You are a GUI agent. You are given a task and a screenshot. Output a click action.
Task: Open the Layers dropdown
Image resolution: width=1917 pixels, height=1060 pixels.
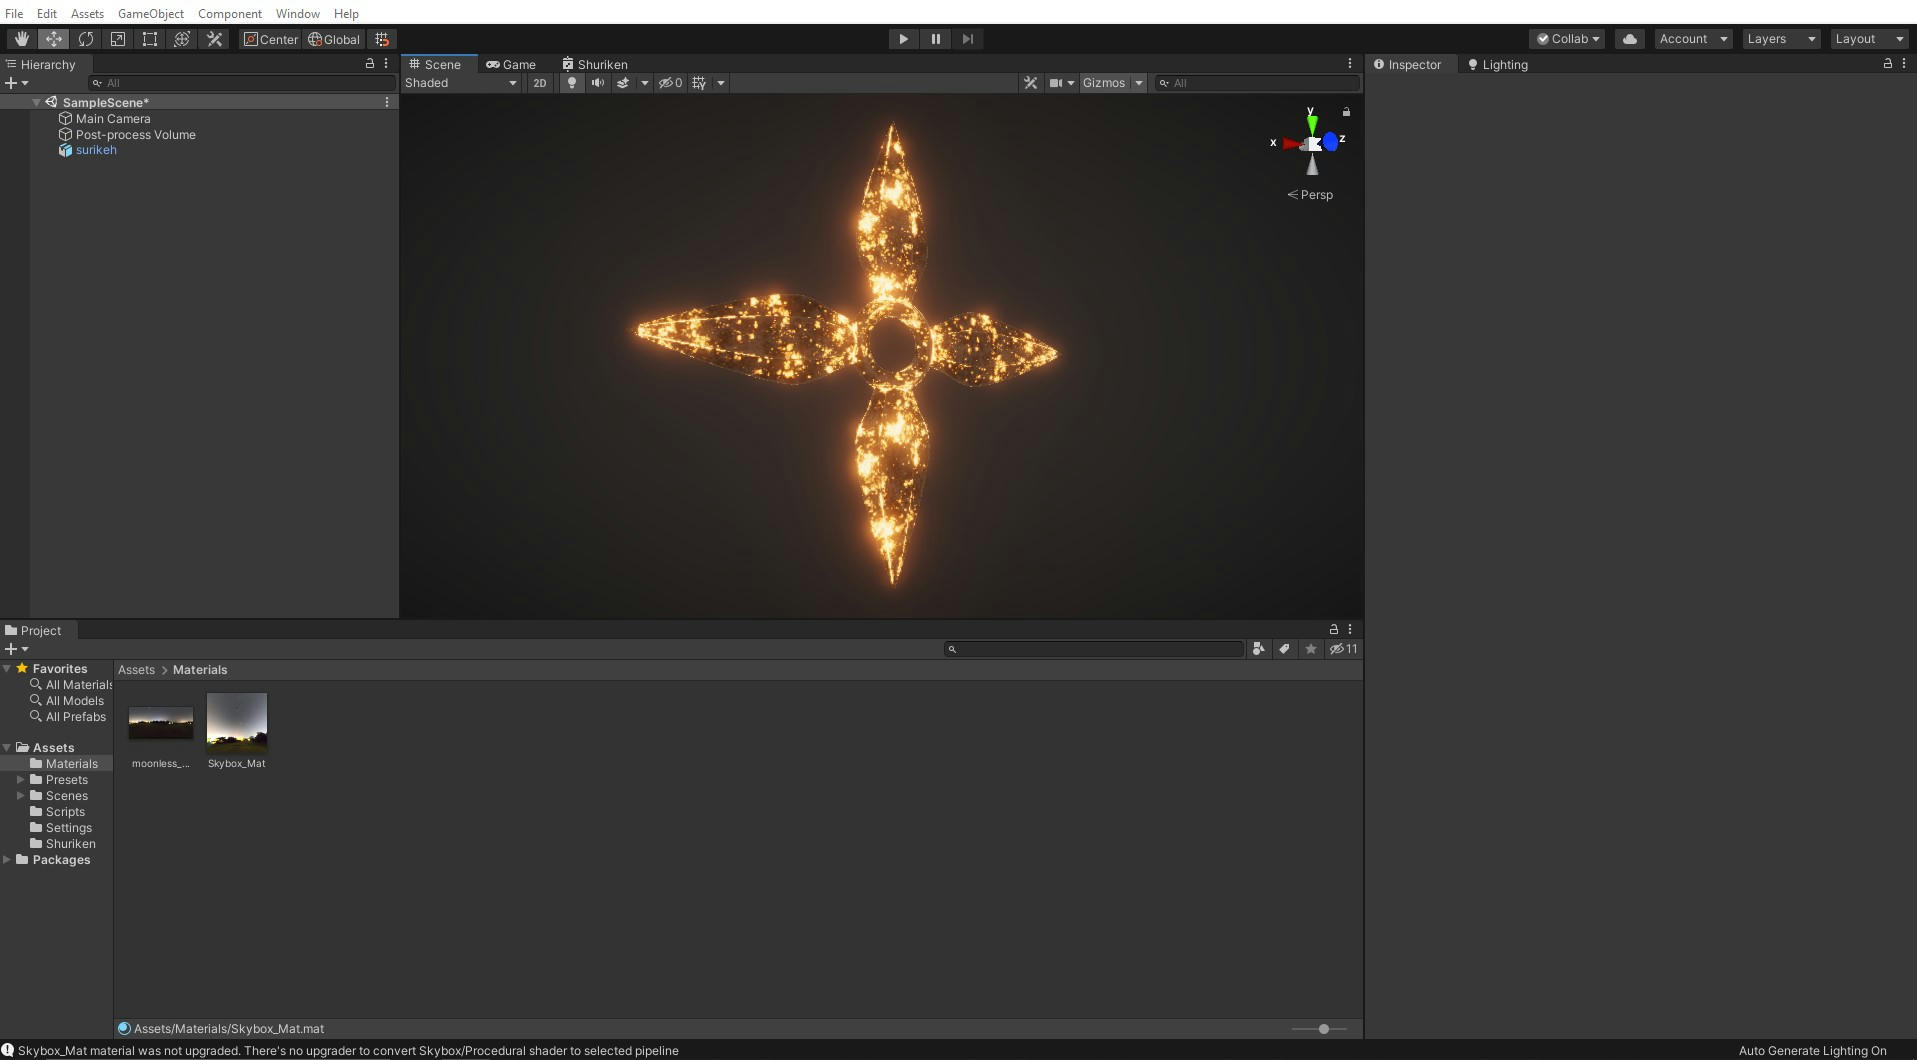(x=1781, y=39)
